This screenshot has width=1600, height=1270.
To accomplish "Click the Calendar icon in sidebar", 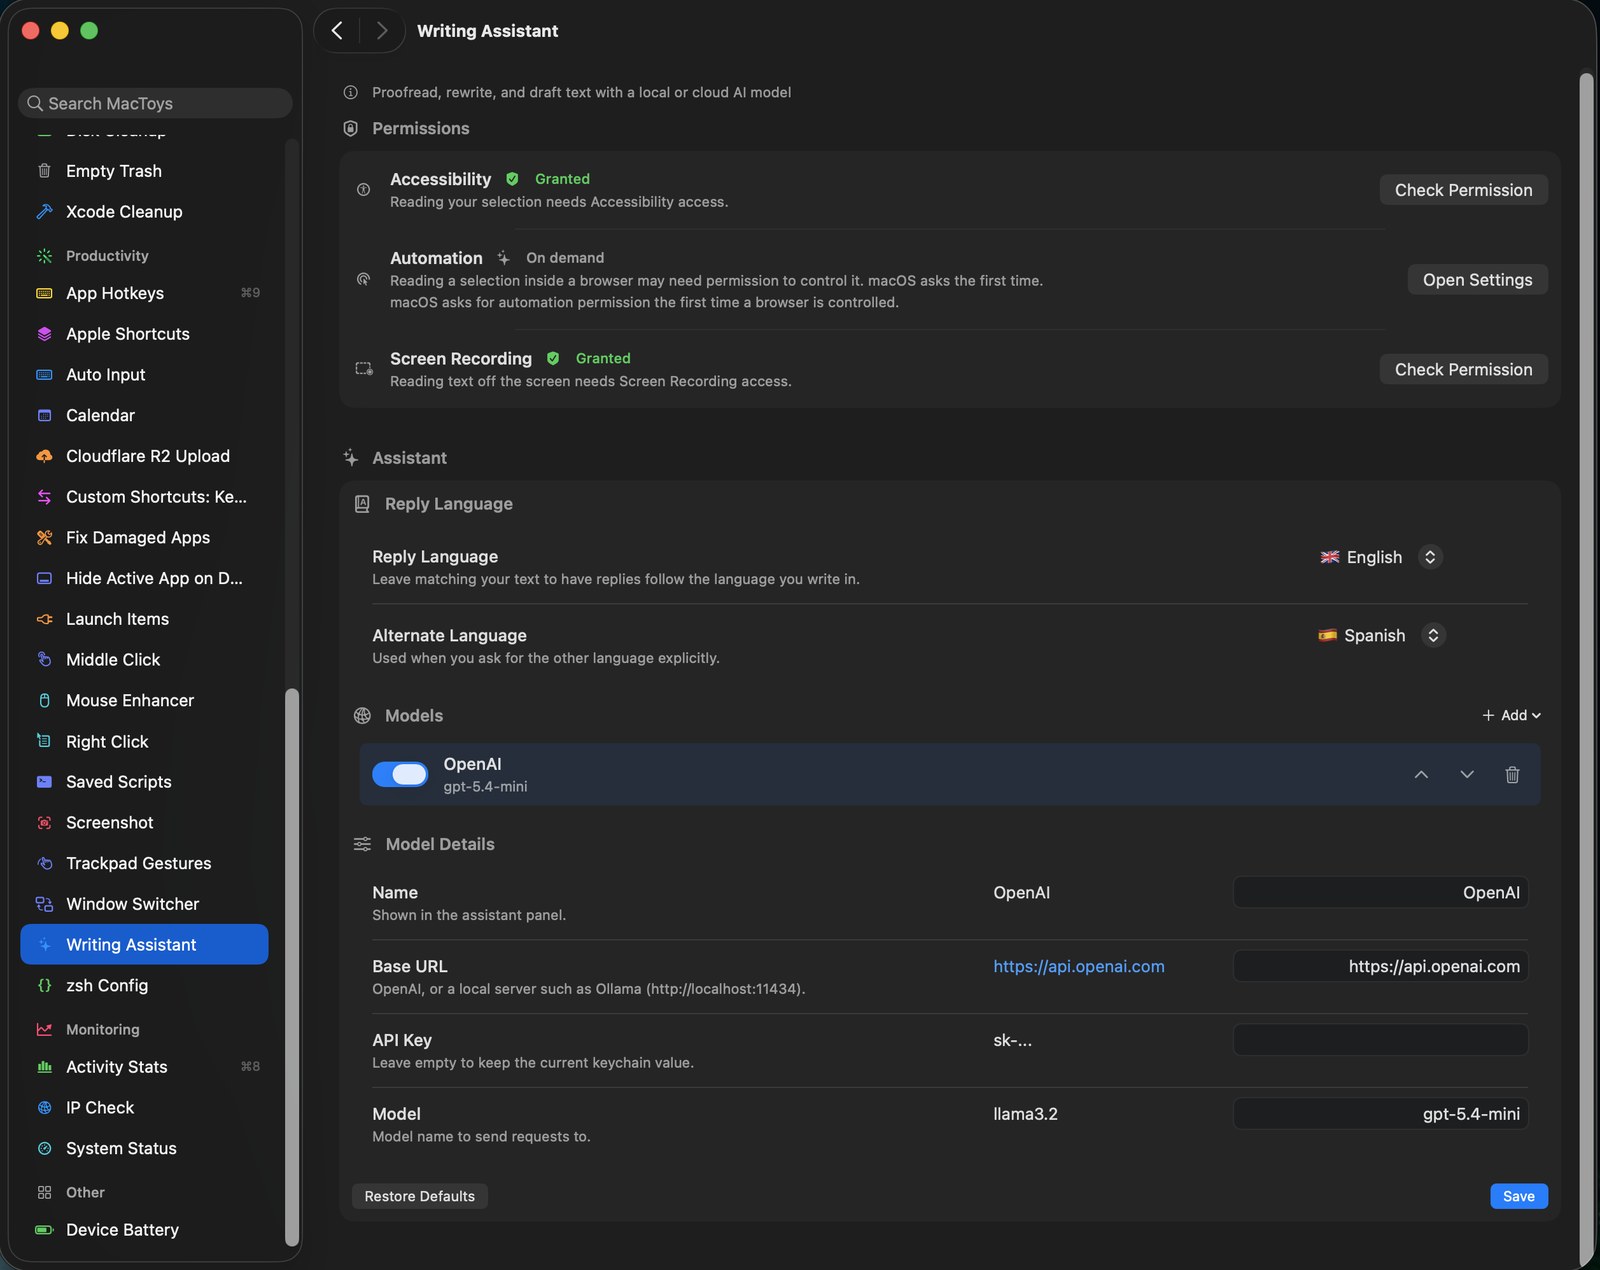I will click(44, 415).
